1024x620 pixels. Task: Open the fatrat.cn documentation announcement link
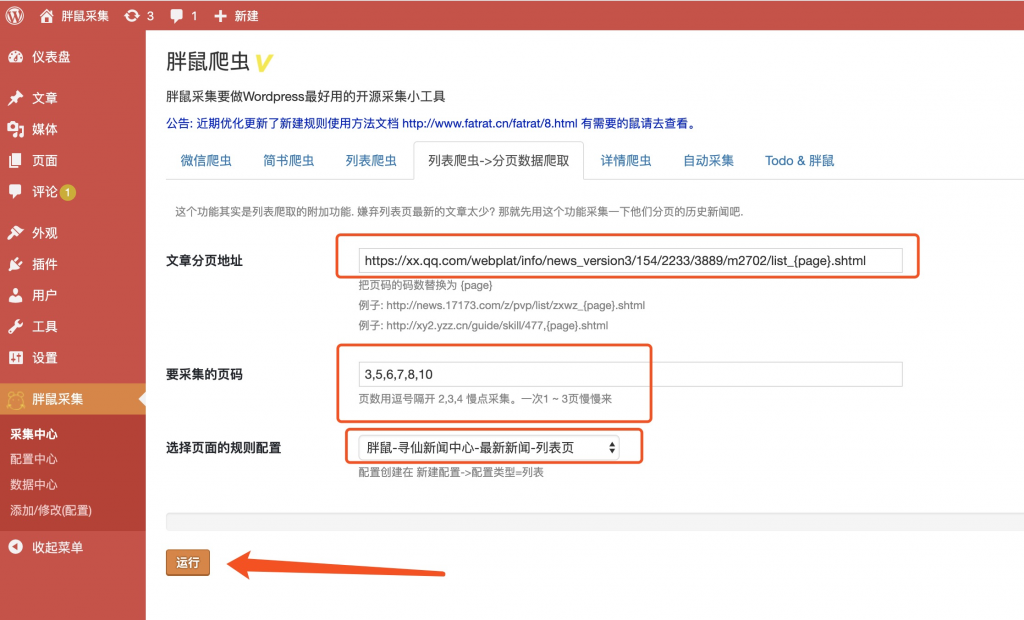489,123
